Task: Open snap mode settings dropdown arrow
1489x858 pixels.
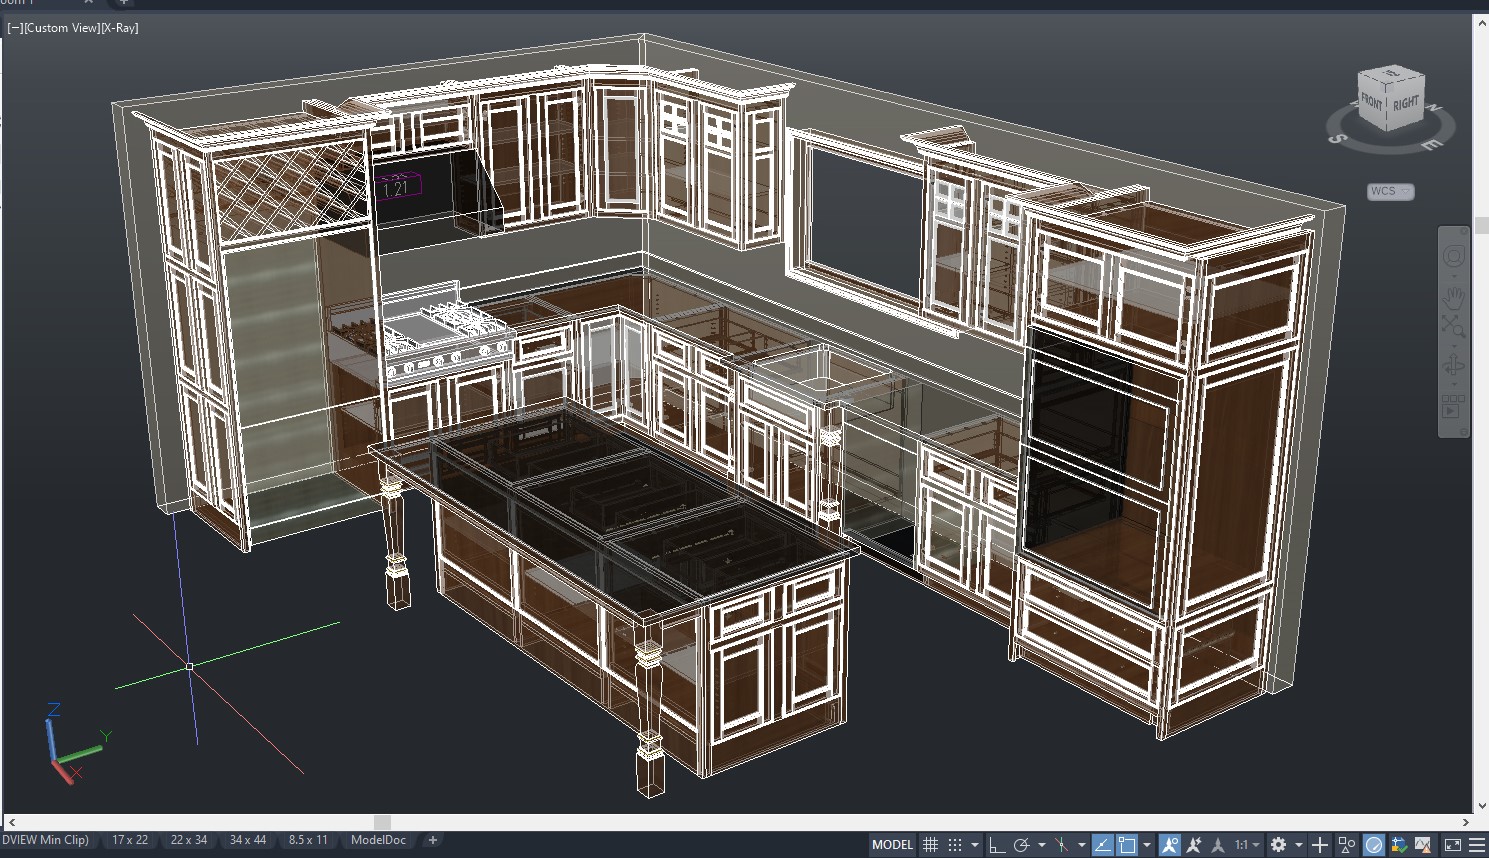Action: pos(975,845)
